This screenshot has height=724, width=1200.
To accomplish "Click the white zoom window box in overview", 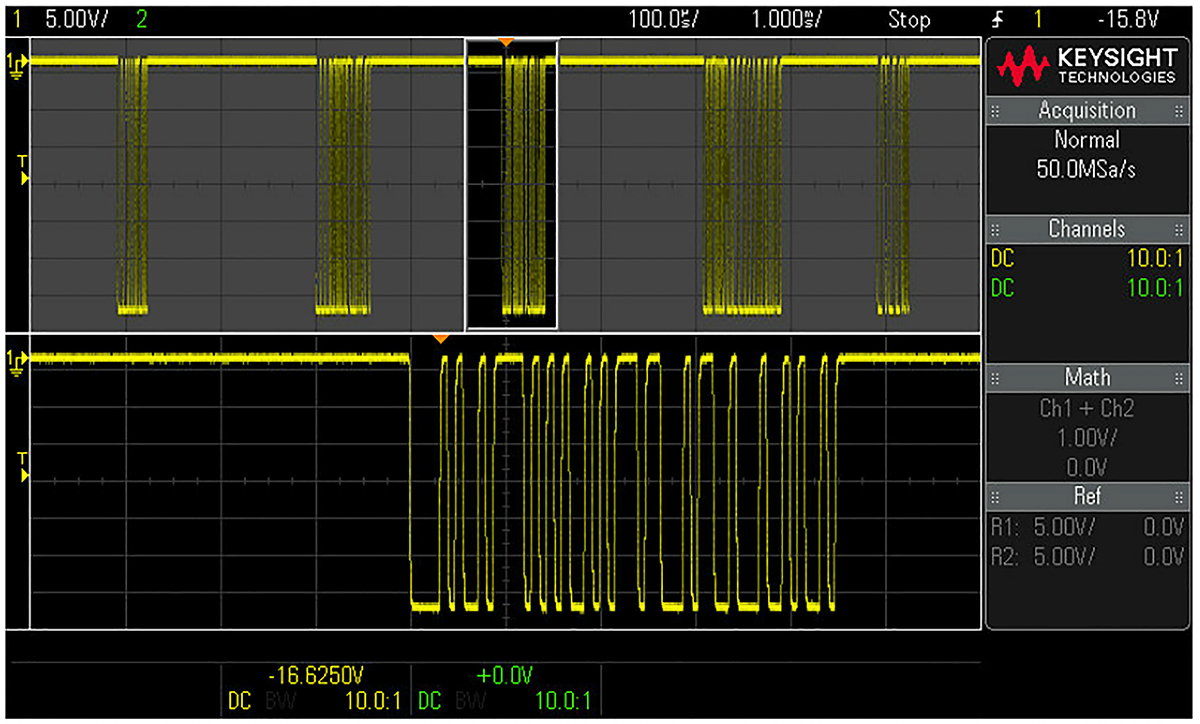I will click(511, 184).
